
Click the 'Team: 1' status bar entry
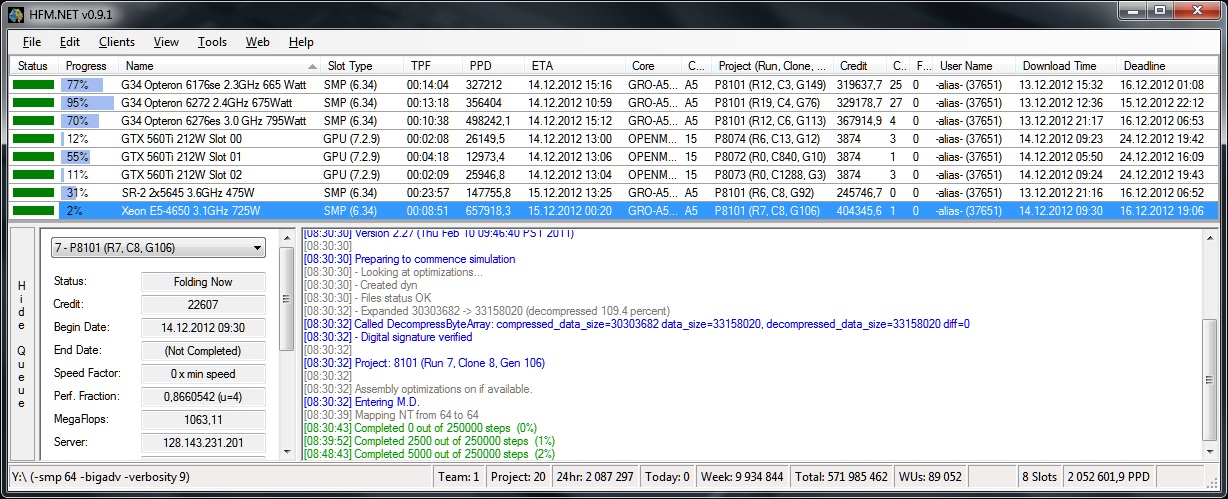pyautogui.click(x=460, y=478)
